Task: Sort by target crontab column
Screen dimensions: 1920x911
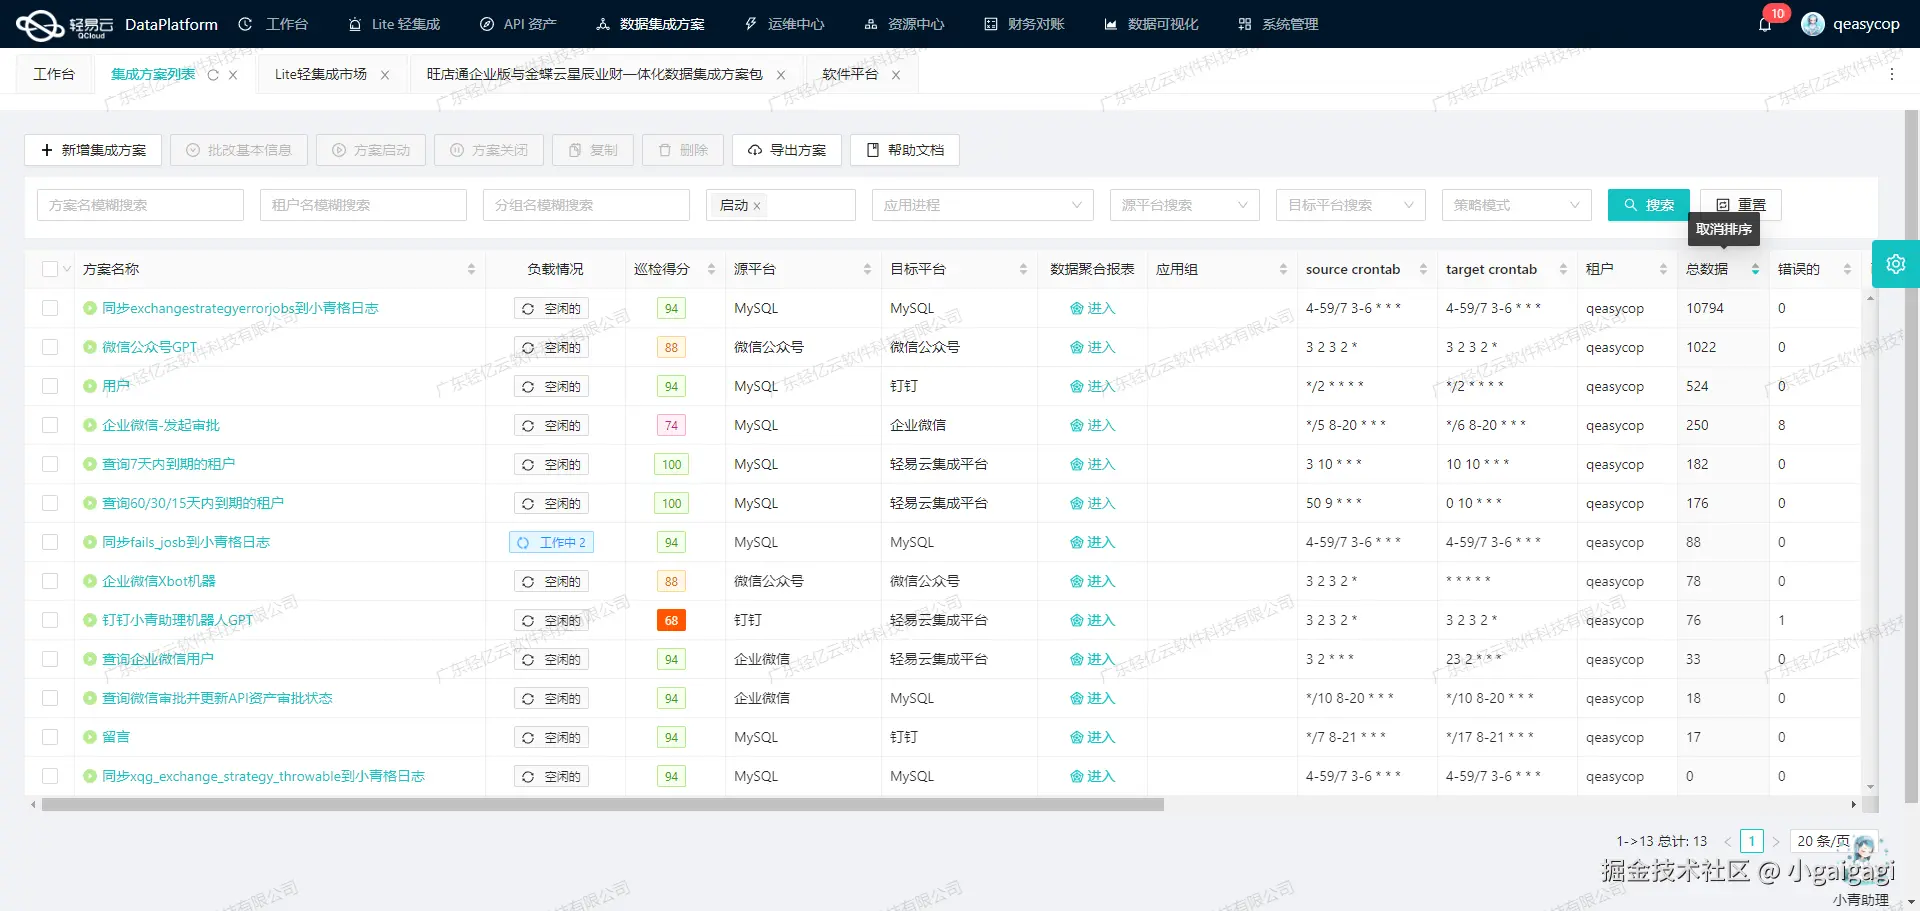Action: point(1563,269)
